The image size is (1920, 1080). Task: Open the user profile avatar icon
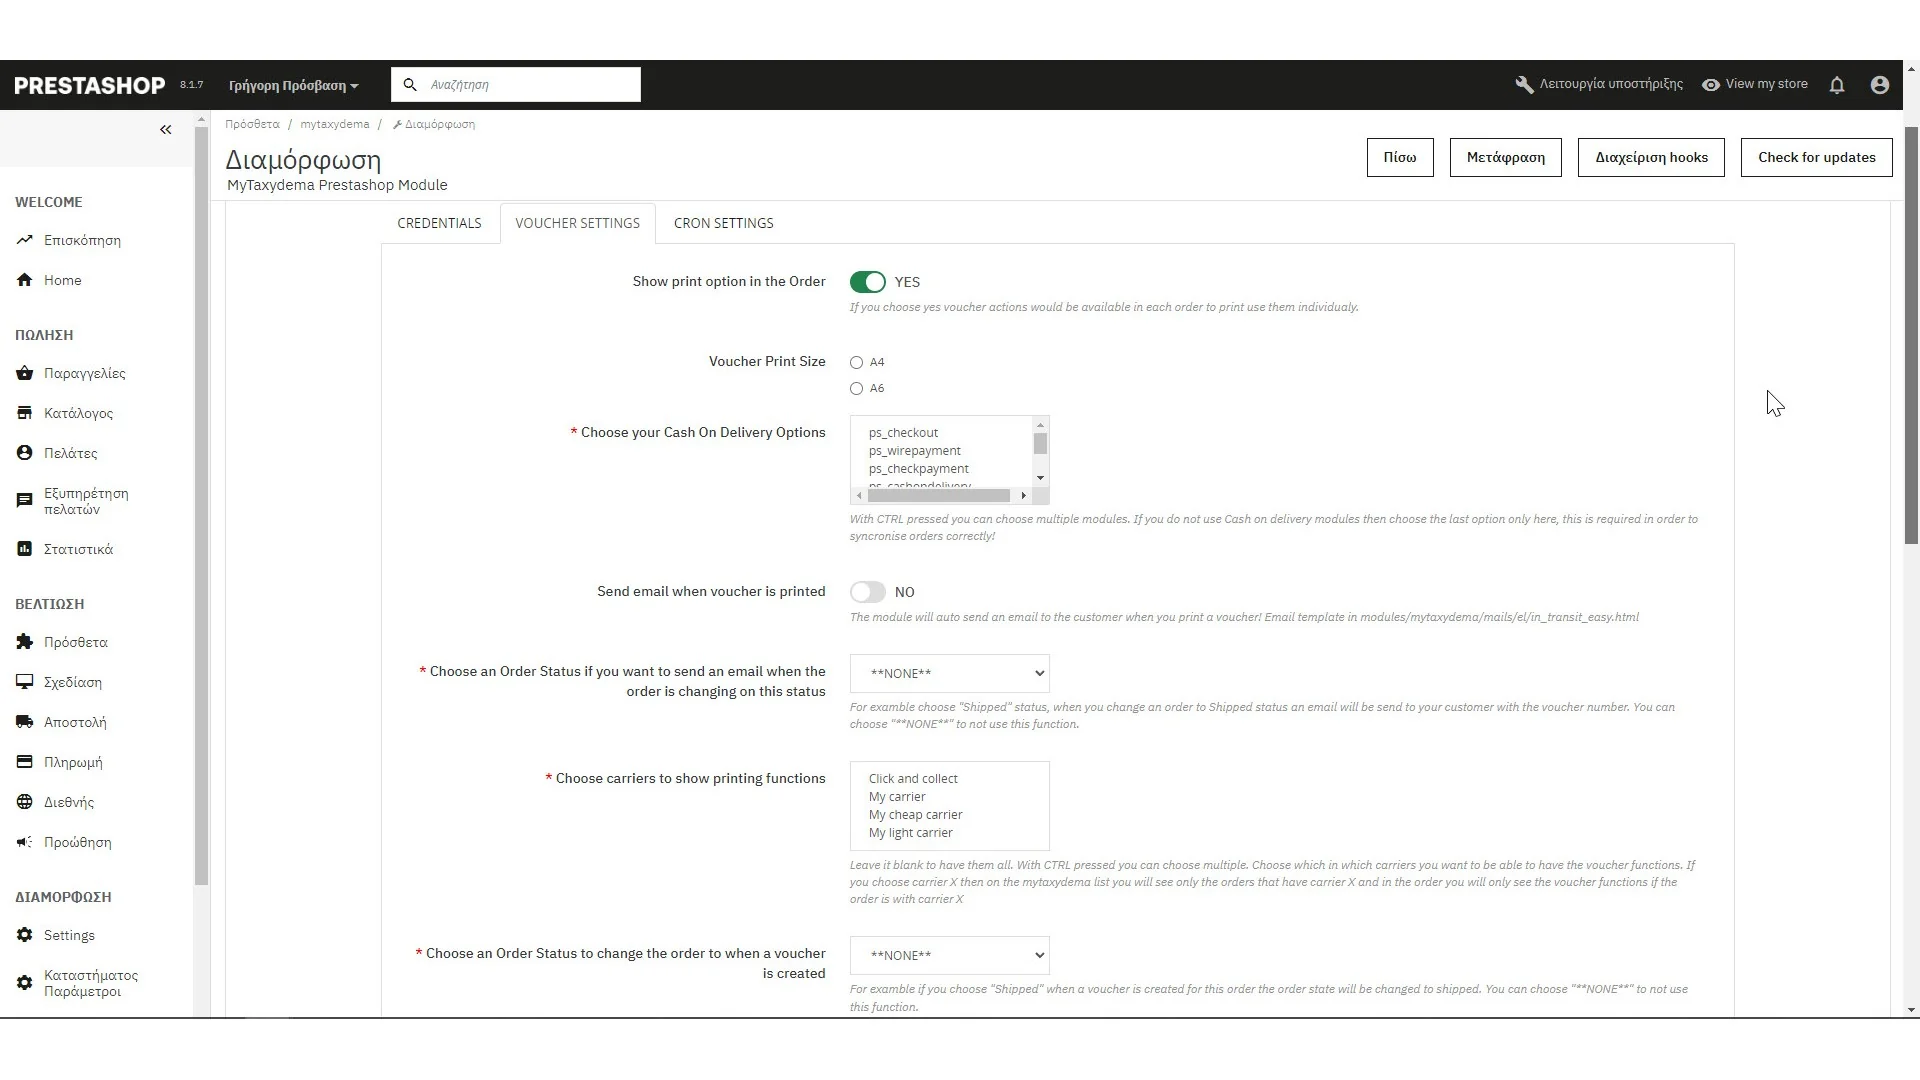(1880, 85)
